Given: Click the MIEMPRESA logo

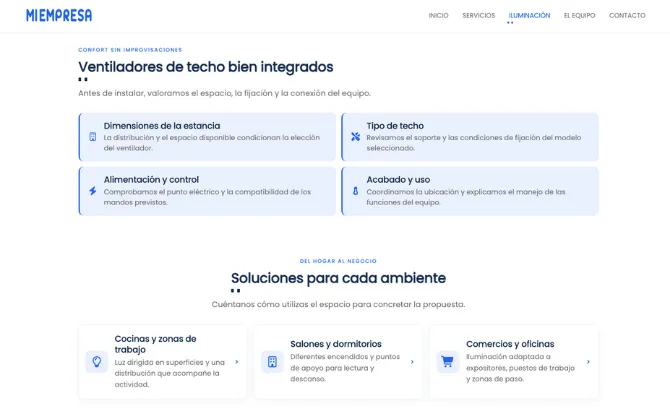Looking at the screenshot, I should (x=59, y=15).
